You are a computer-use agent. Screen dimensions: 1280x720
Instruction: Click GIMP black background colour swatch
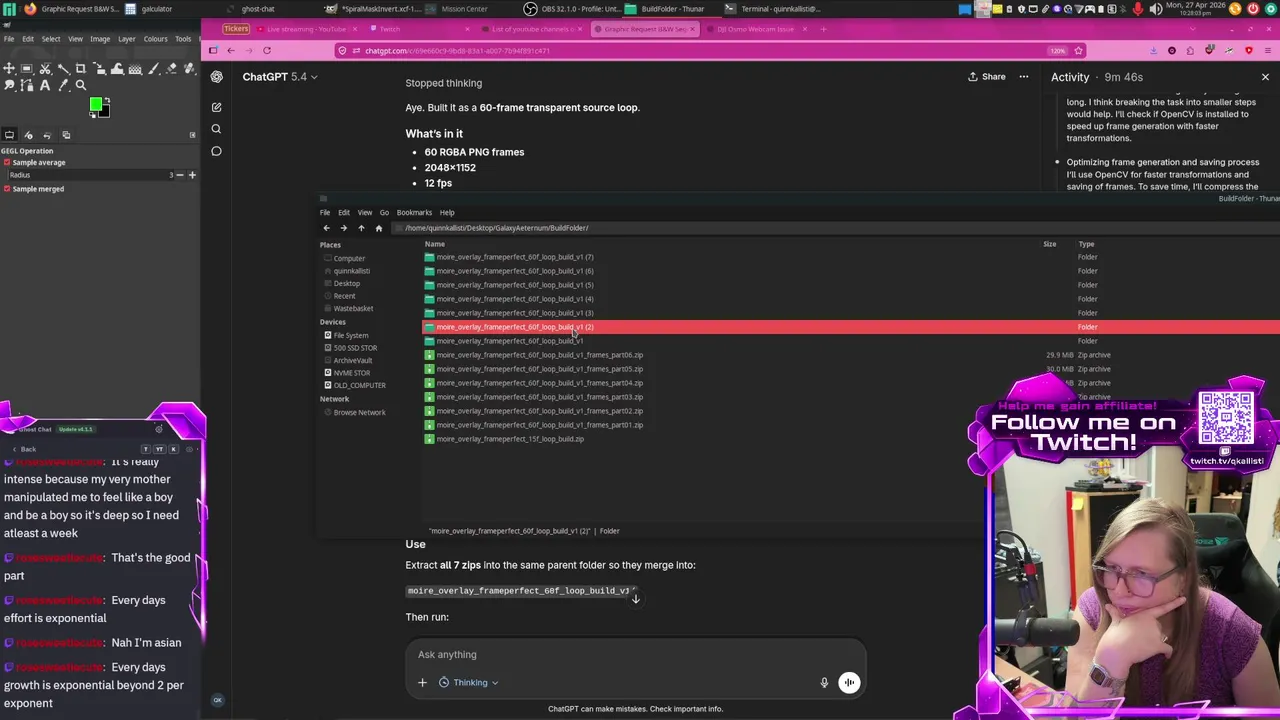click(x=106, y=114)
